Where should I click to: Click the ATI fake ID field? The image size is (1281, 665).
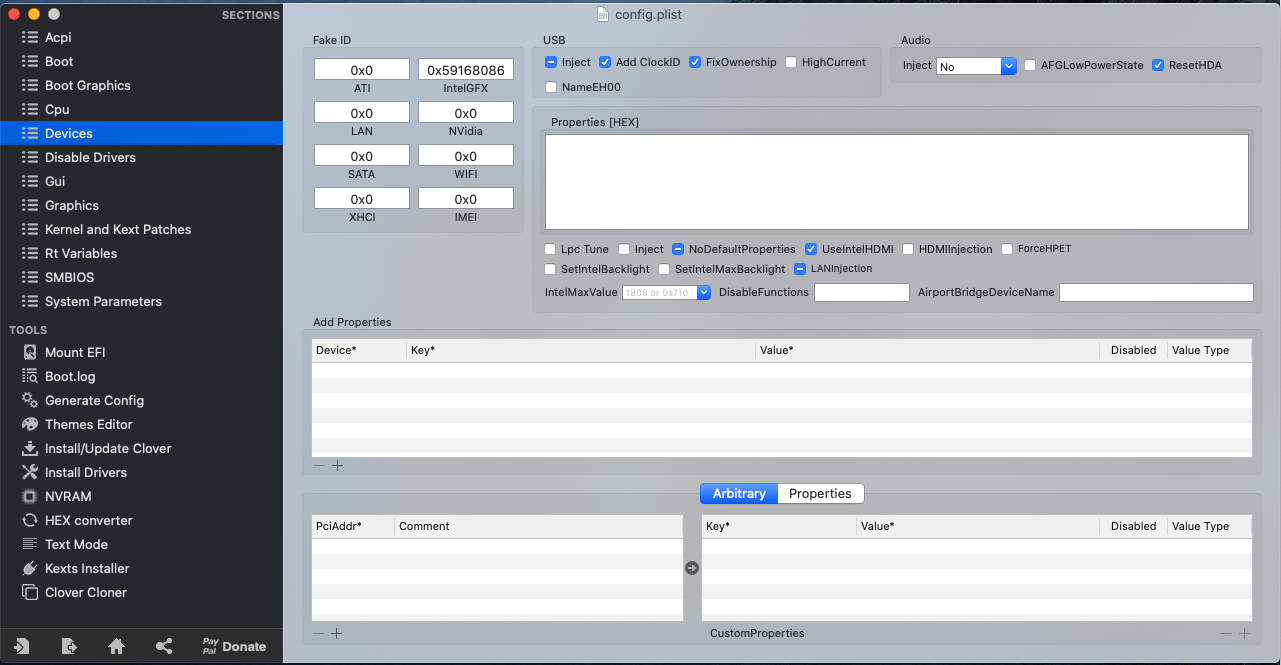click(x=362, y=70)
